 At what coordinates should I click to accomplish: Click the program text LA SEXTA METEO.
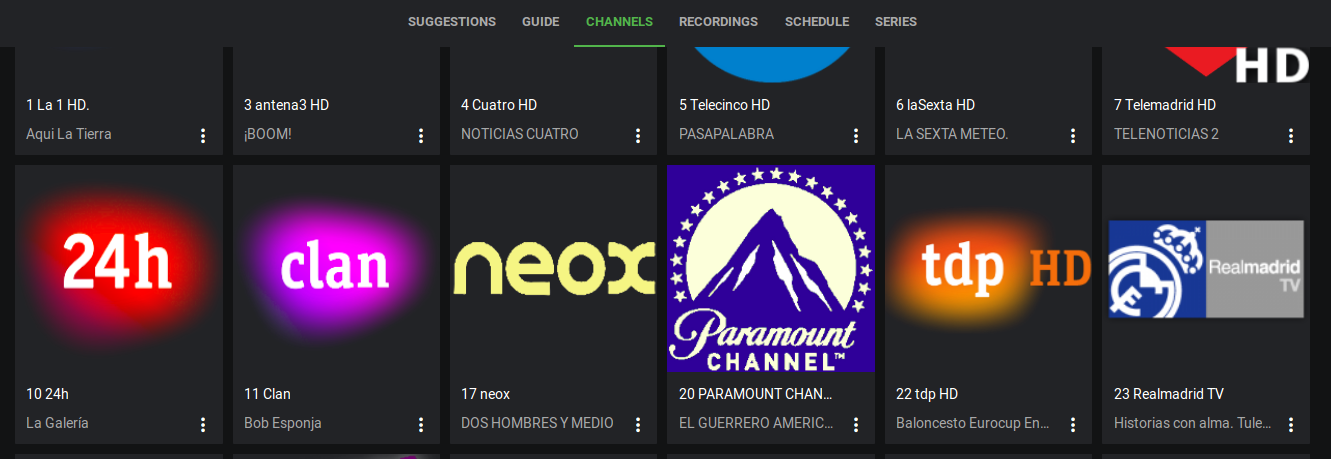(952, 134)
